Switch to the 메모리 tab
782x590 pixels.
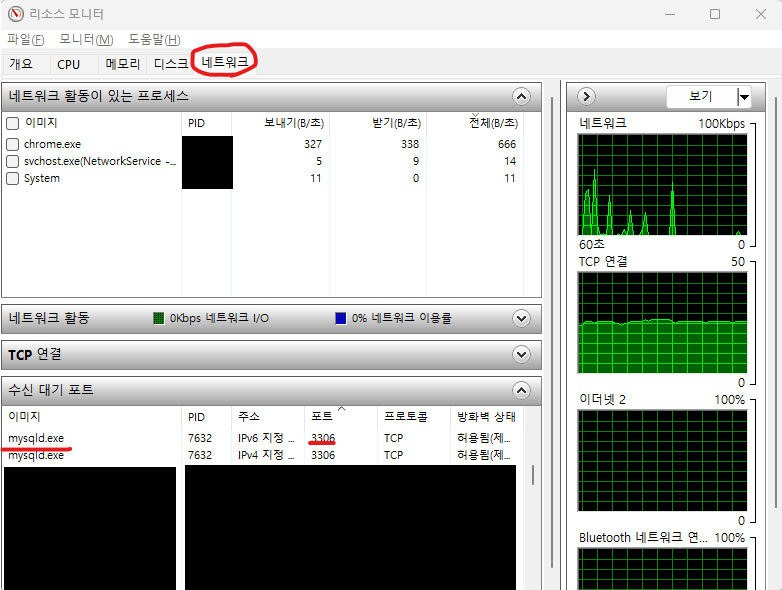(123, 64)
